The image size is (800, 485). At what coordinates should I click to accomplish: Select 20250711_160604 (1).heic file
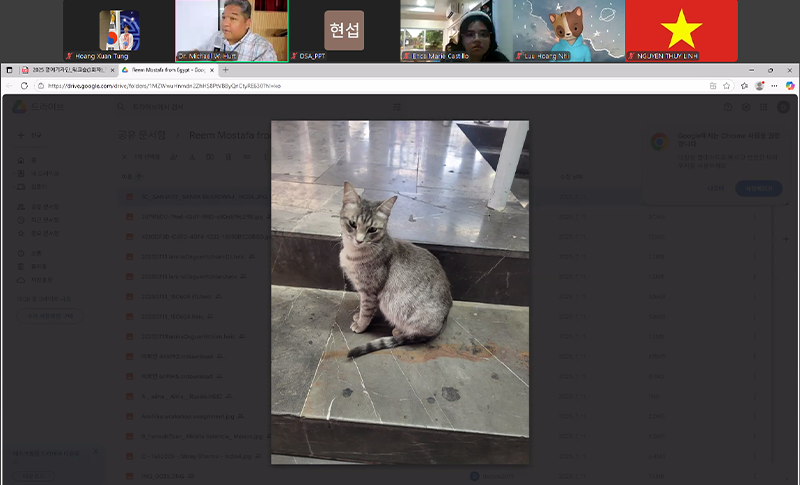pos(177,296)
